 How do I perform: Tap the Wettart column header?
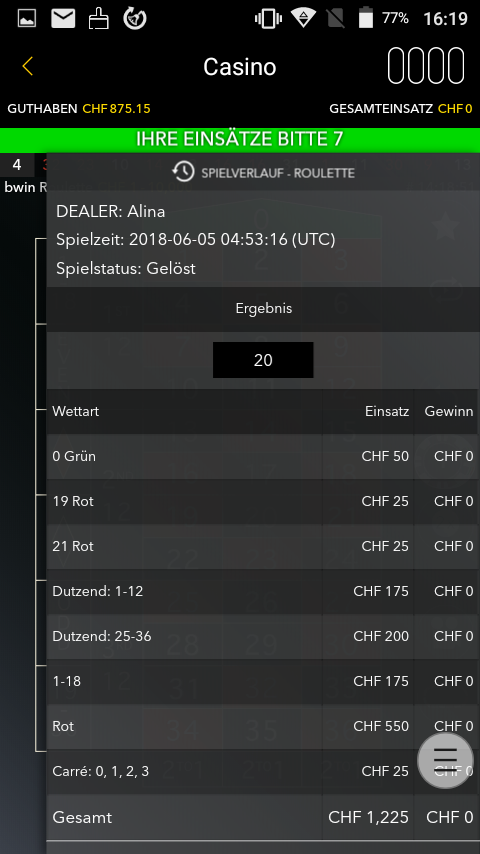point(76,411)
